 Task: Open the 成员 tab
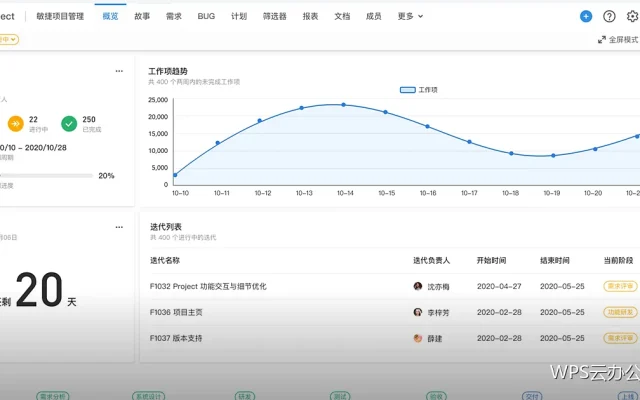373,16
